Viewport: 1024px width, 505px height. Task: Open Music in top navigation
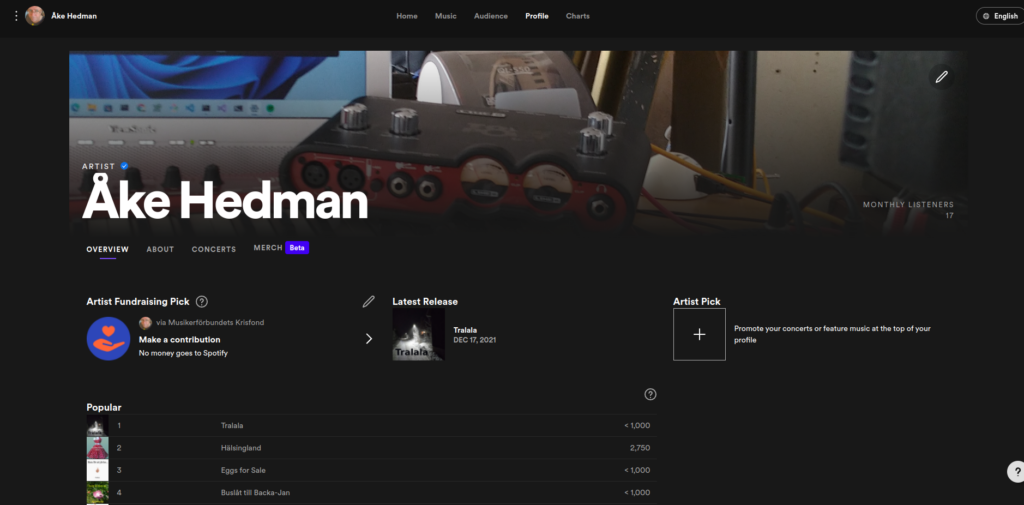[x=446, y=16]
